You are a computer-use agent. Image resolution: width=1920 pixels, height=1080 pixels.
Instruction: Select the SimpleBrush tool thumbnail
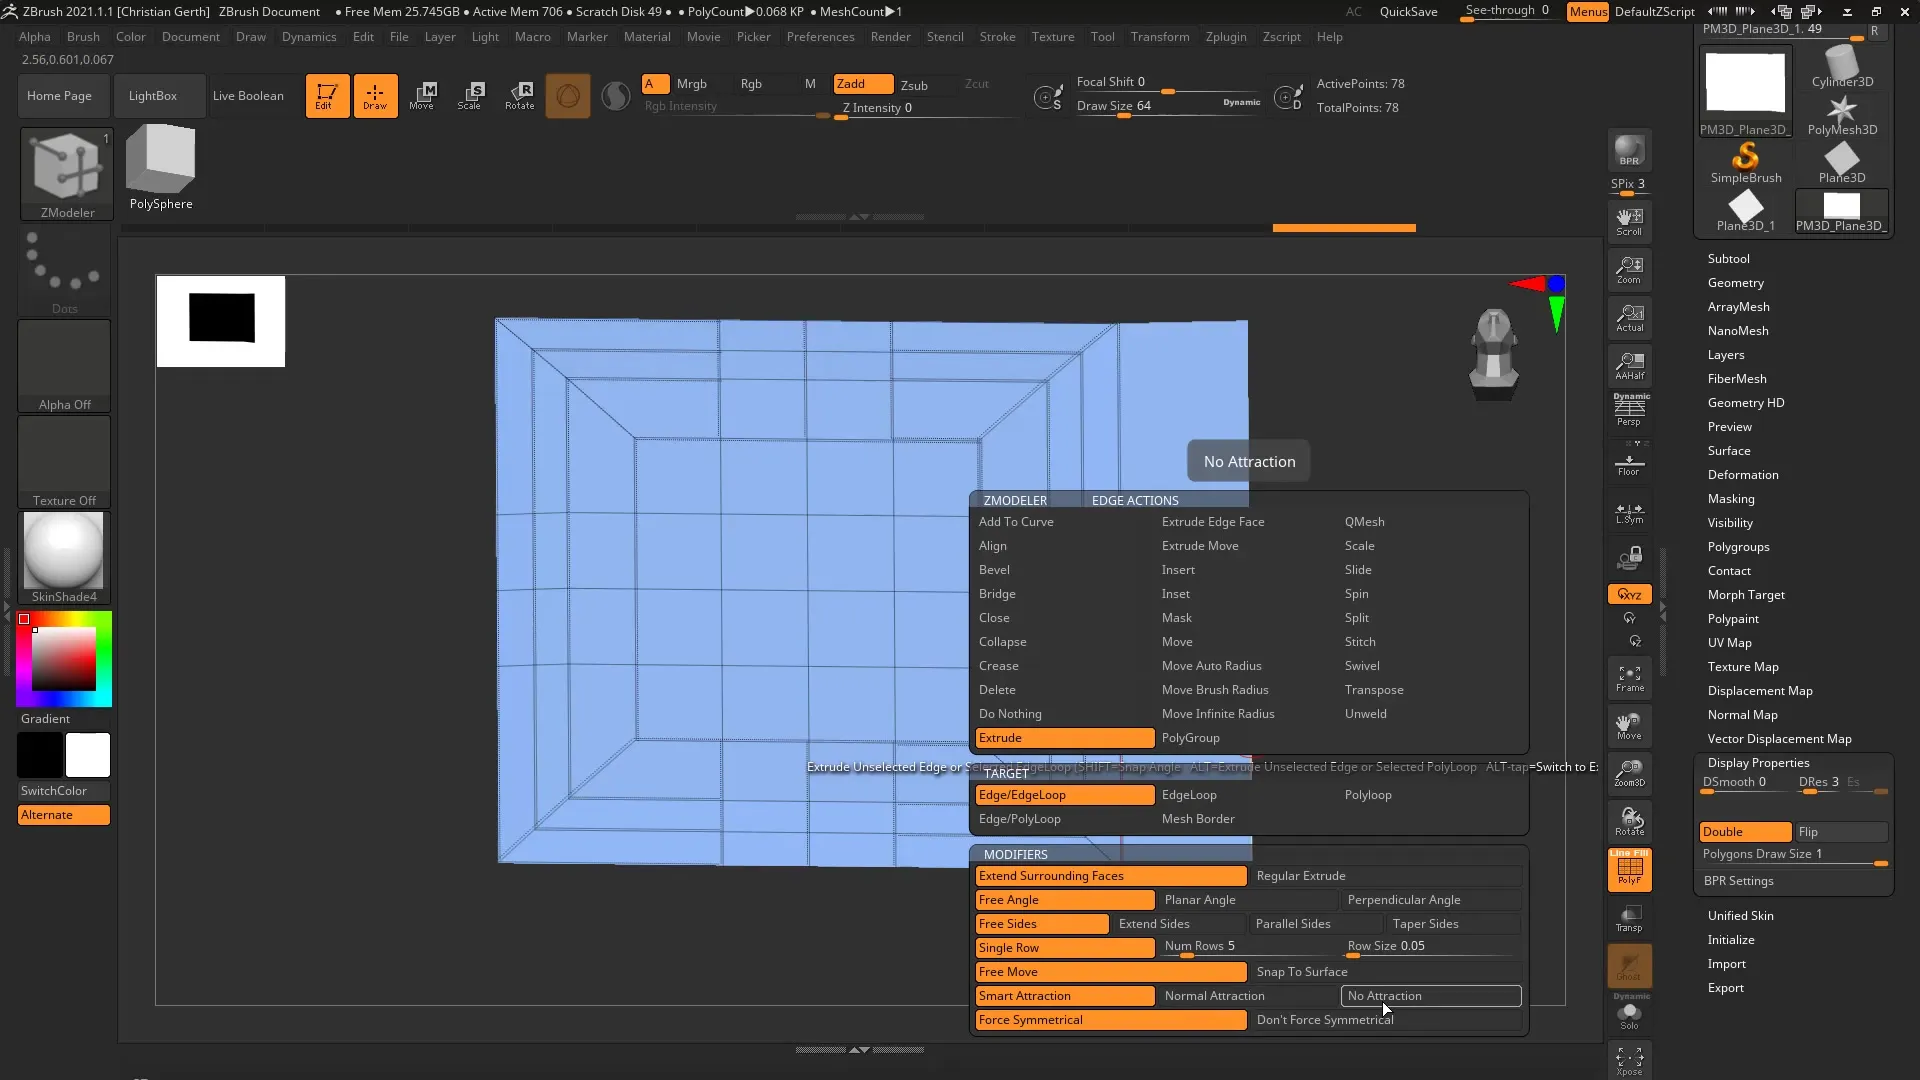[1745, 163]
